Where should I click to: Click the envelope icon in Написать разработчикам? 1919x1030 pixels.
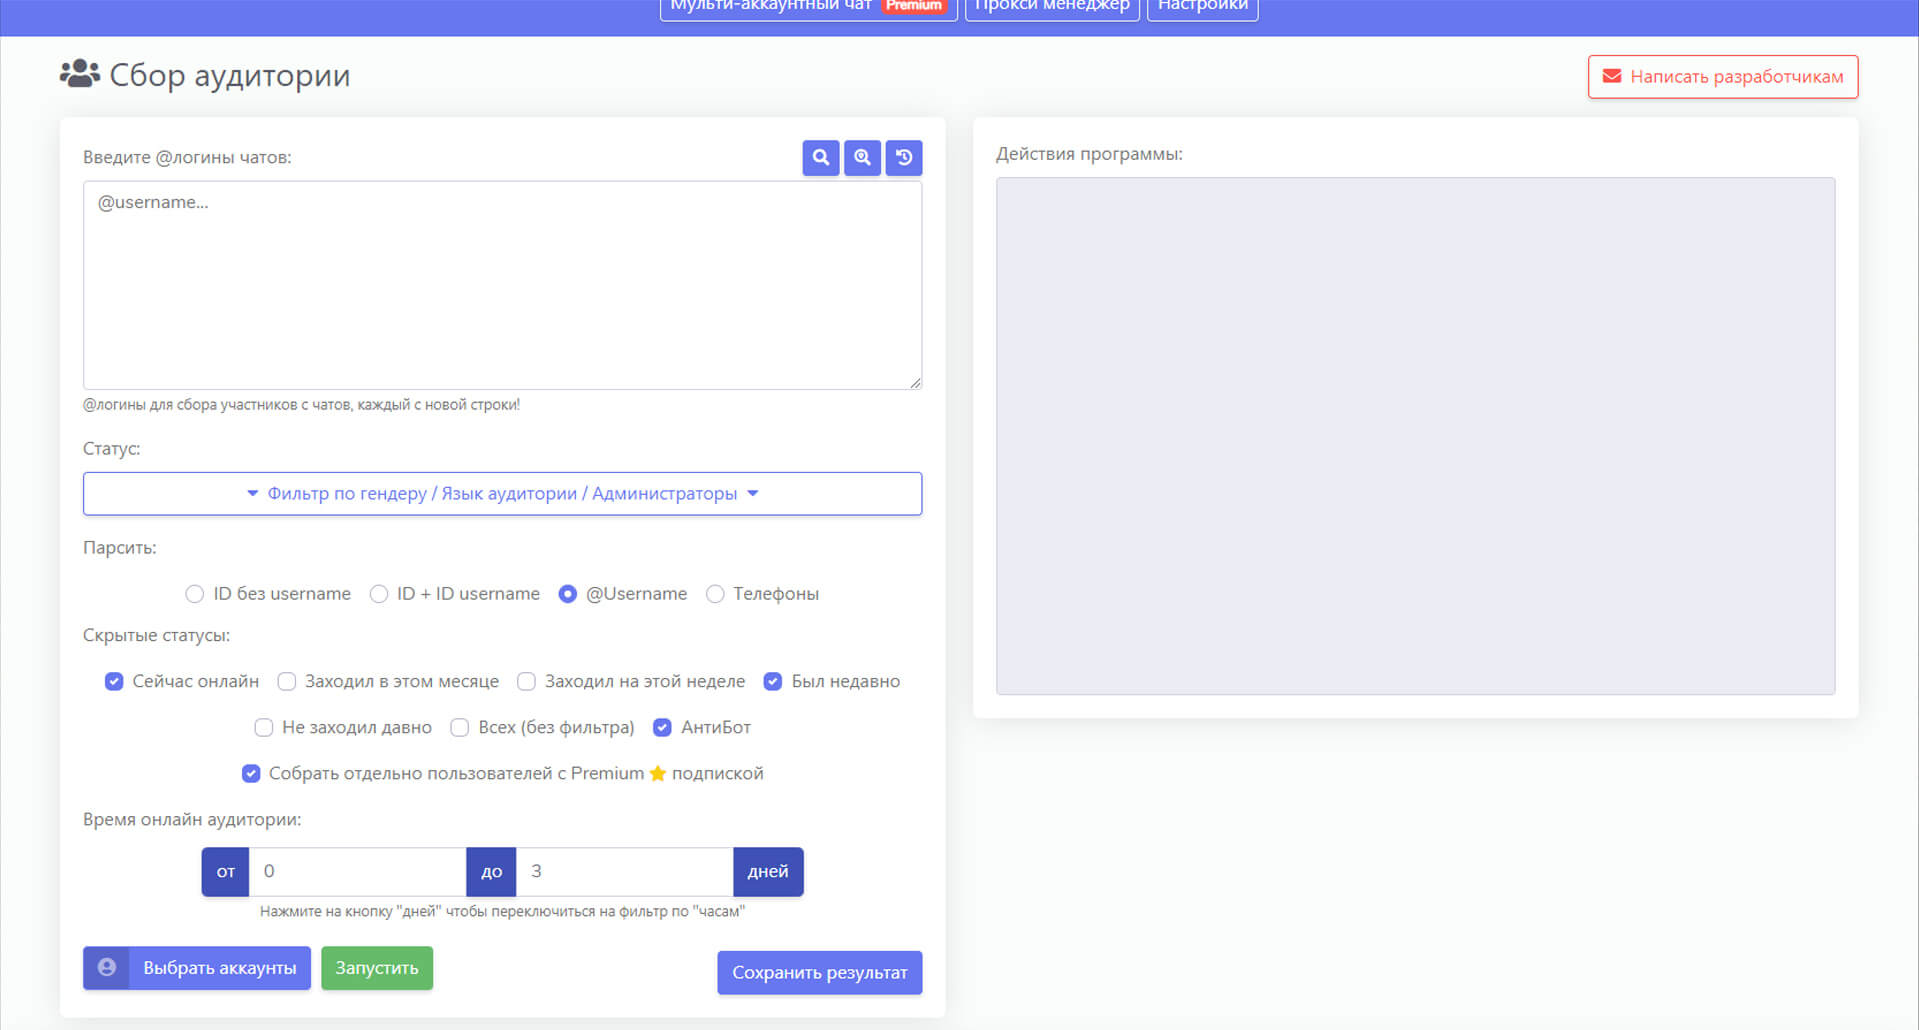[x=1612, y=77]
